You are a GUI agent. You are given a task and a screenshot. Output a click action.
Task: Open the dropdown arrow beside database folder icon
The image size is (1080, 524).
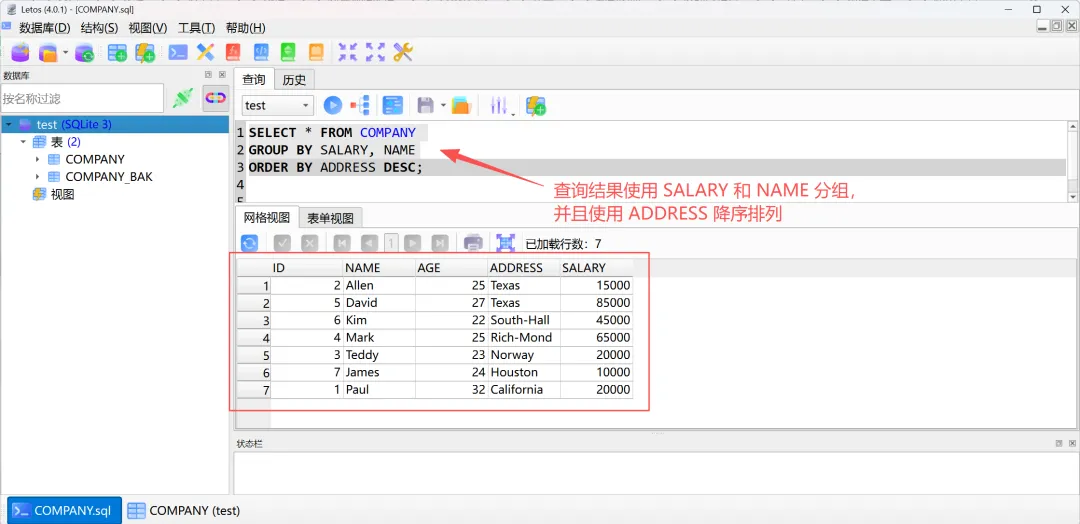(x=65, y=52)
